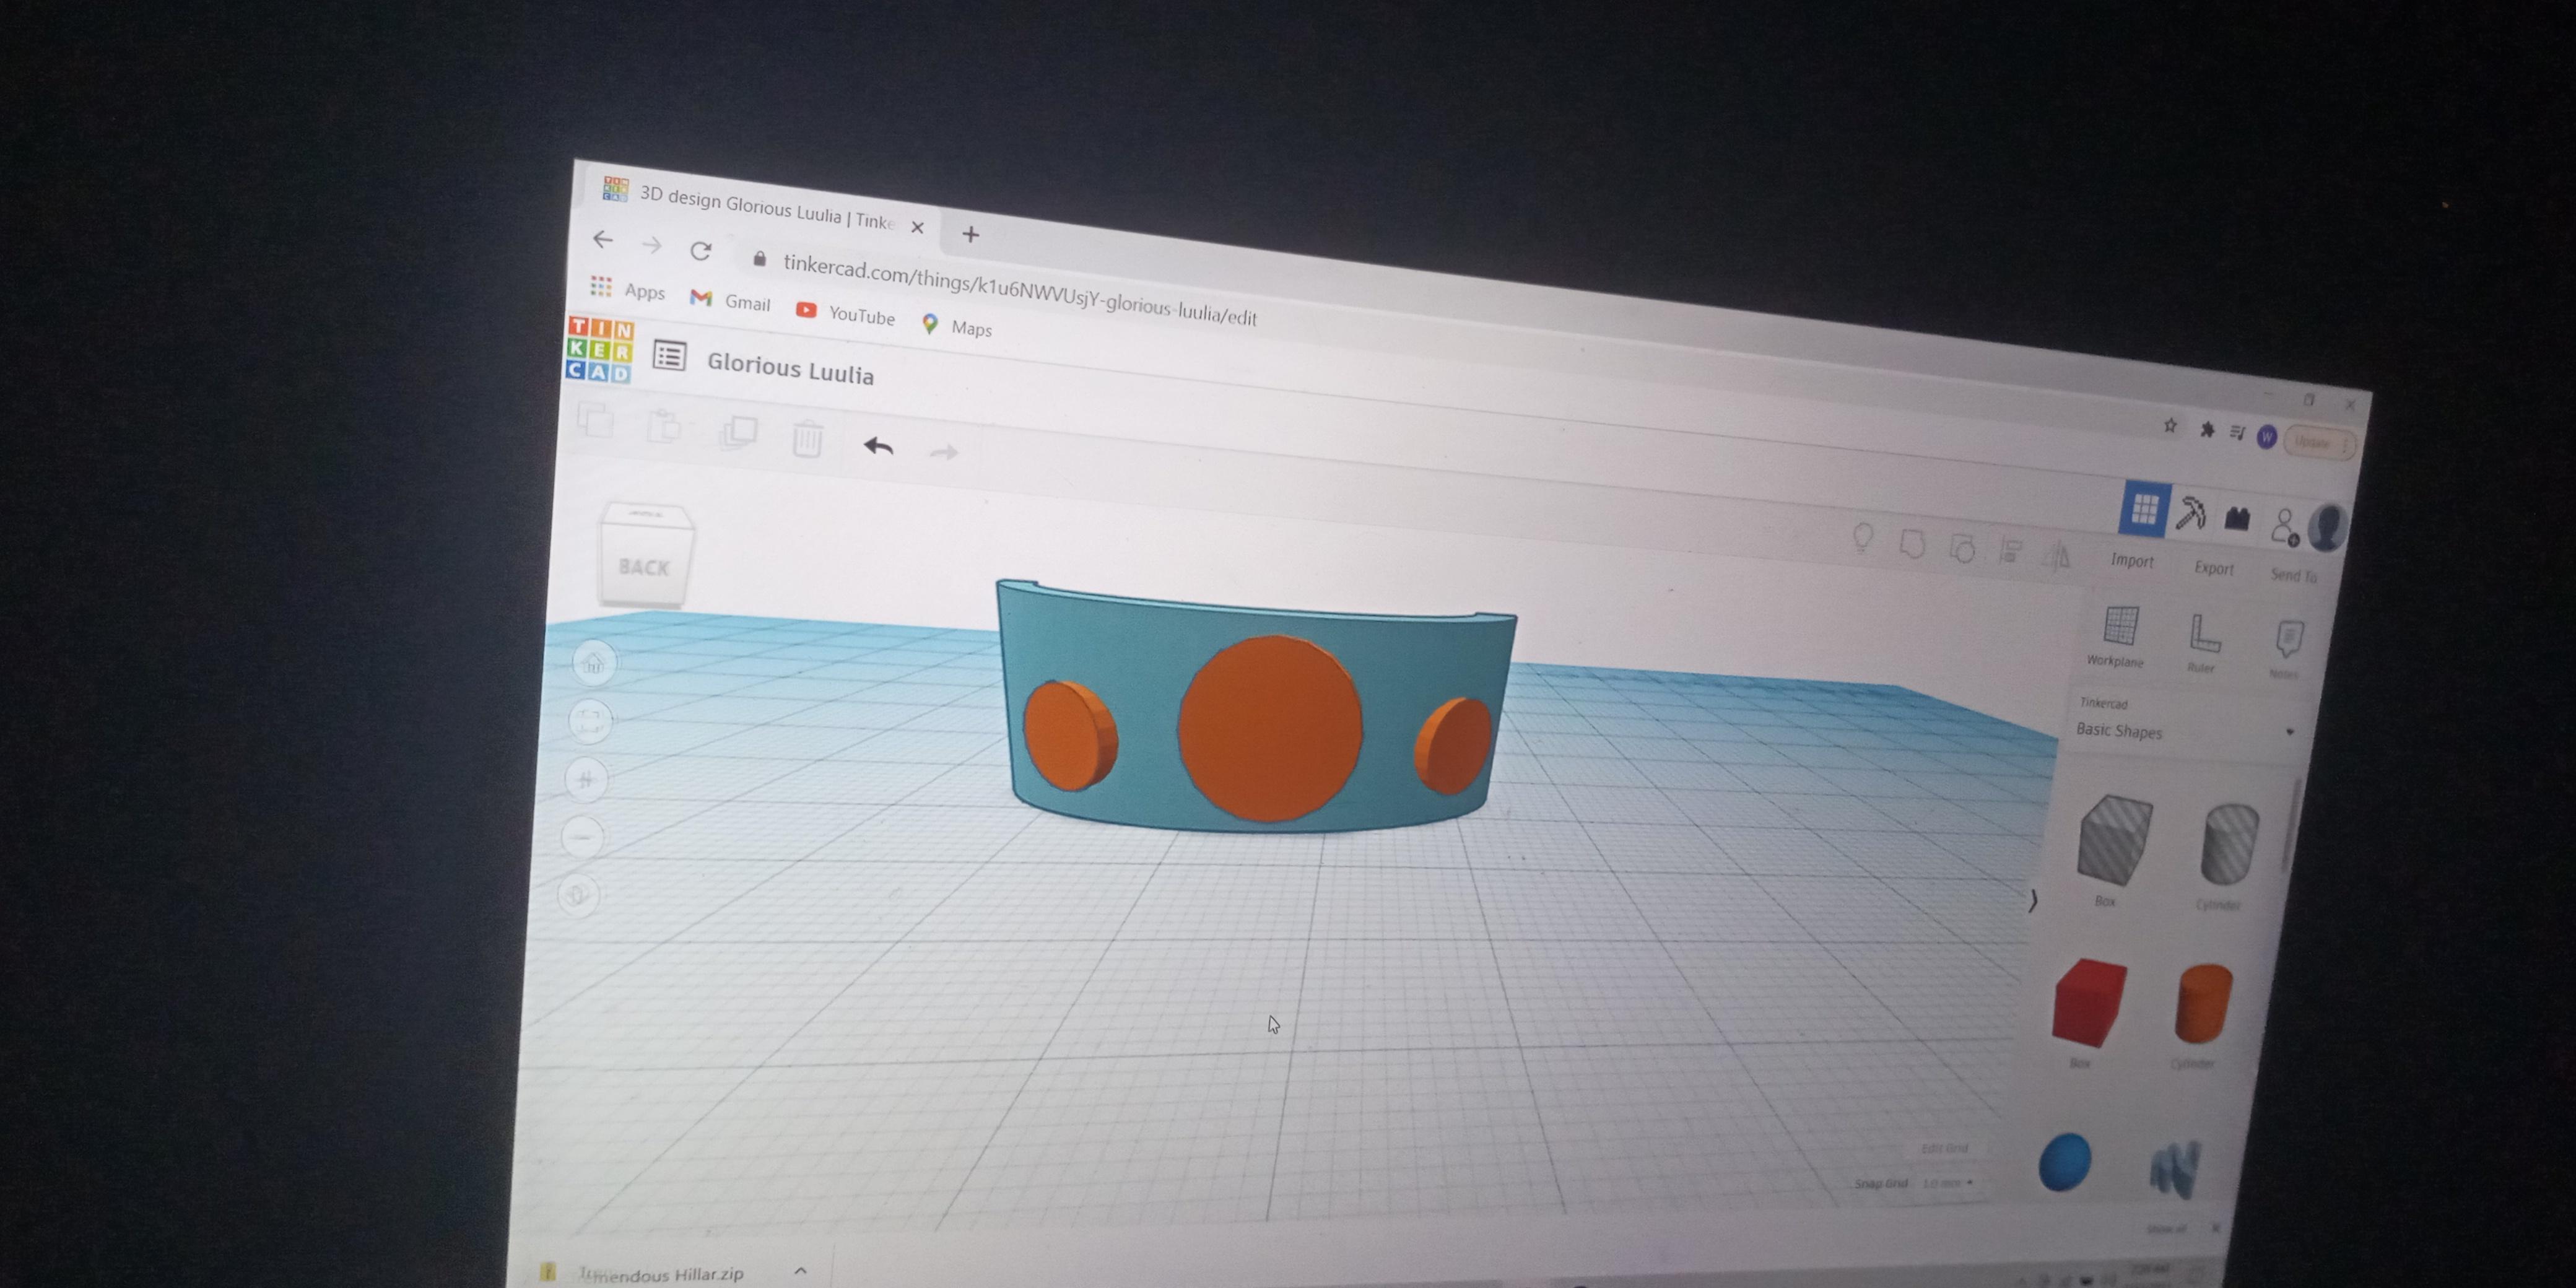The height and width of the screenshot is (1288, 2576).
Task: Click the Import button
Action: 2132,561
